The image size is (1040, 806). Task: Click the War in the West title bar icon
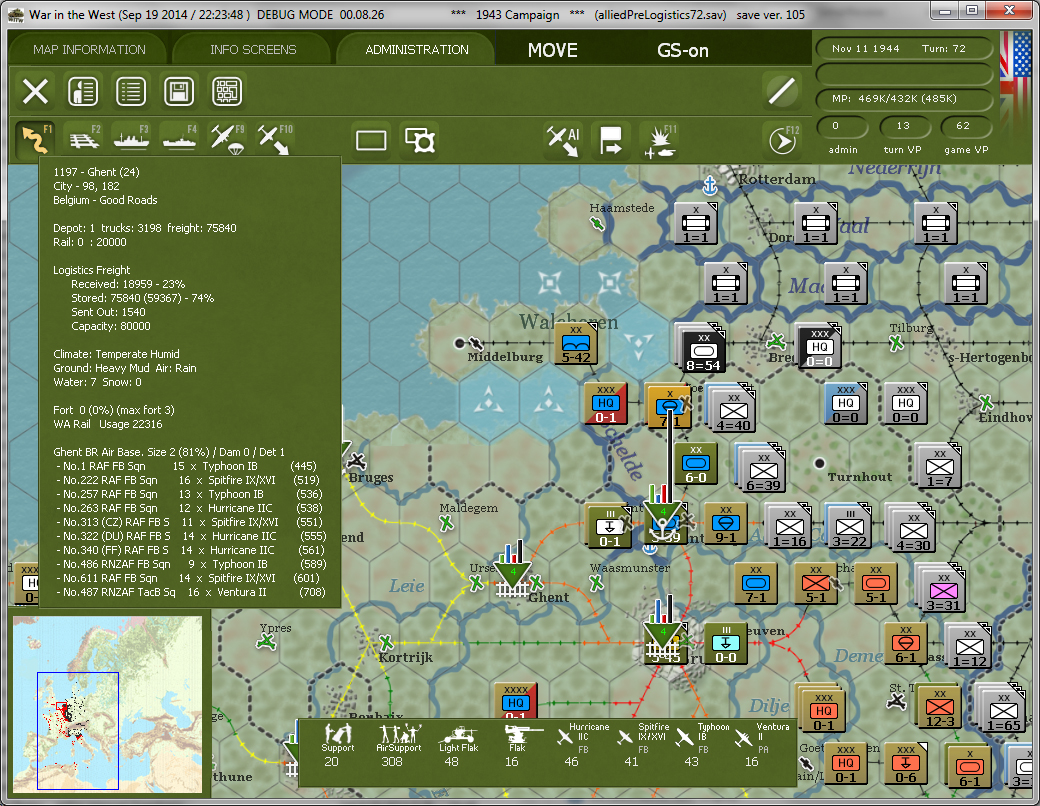(x=16, y=15)
